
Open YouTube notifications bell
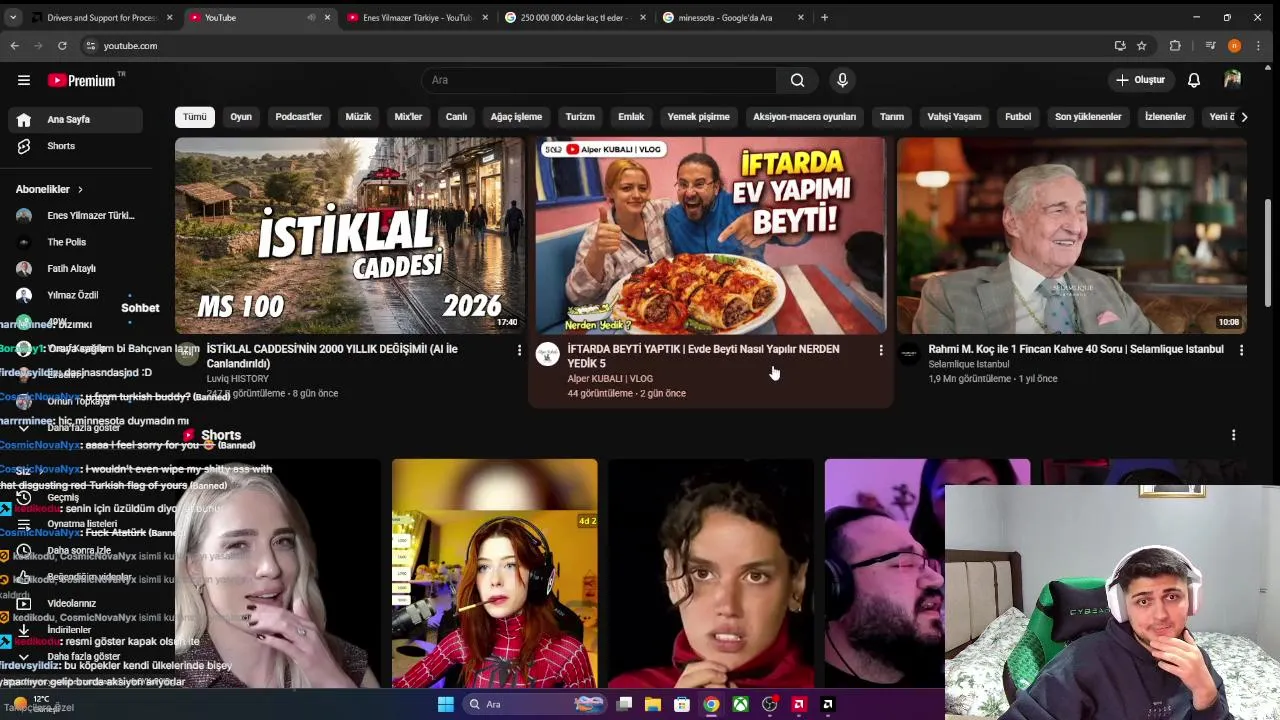click(x=1194, y=80)
